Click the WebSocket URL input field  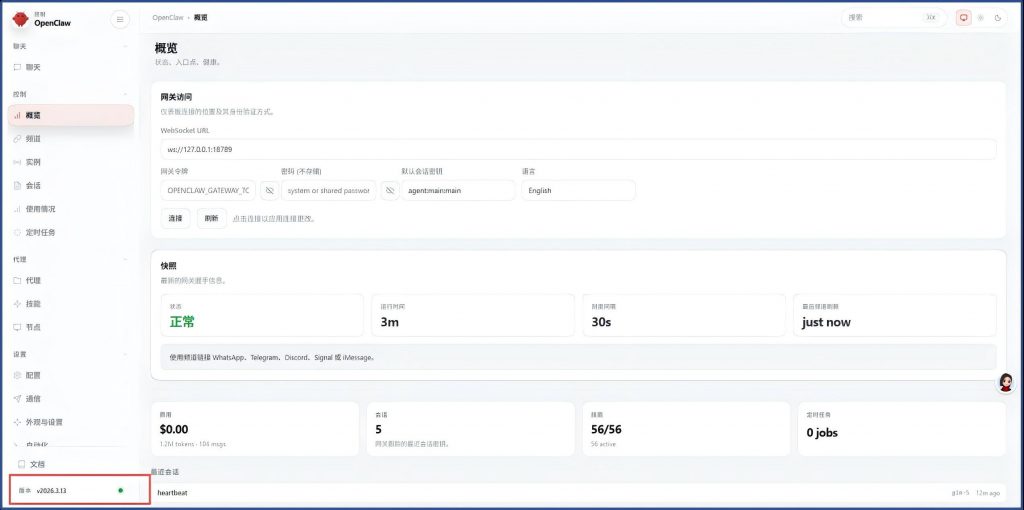pos(578,149)
